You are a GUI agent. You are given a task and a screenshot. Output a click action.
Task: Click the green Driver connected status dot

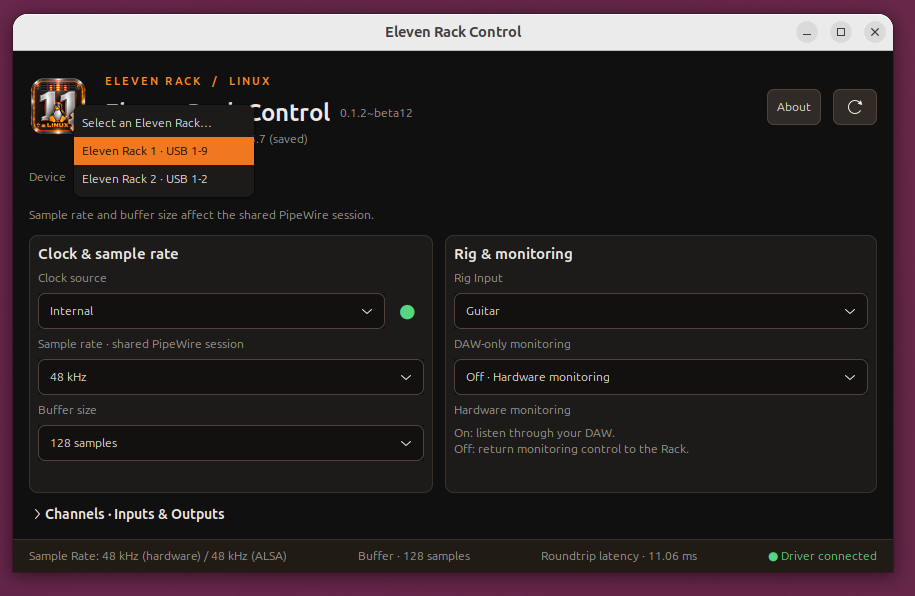click(773, 557)
